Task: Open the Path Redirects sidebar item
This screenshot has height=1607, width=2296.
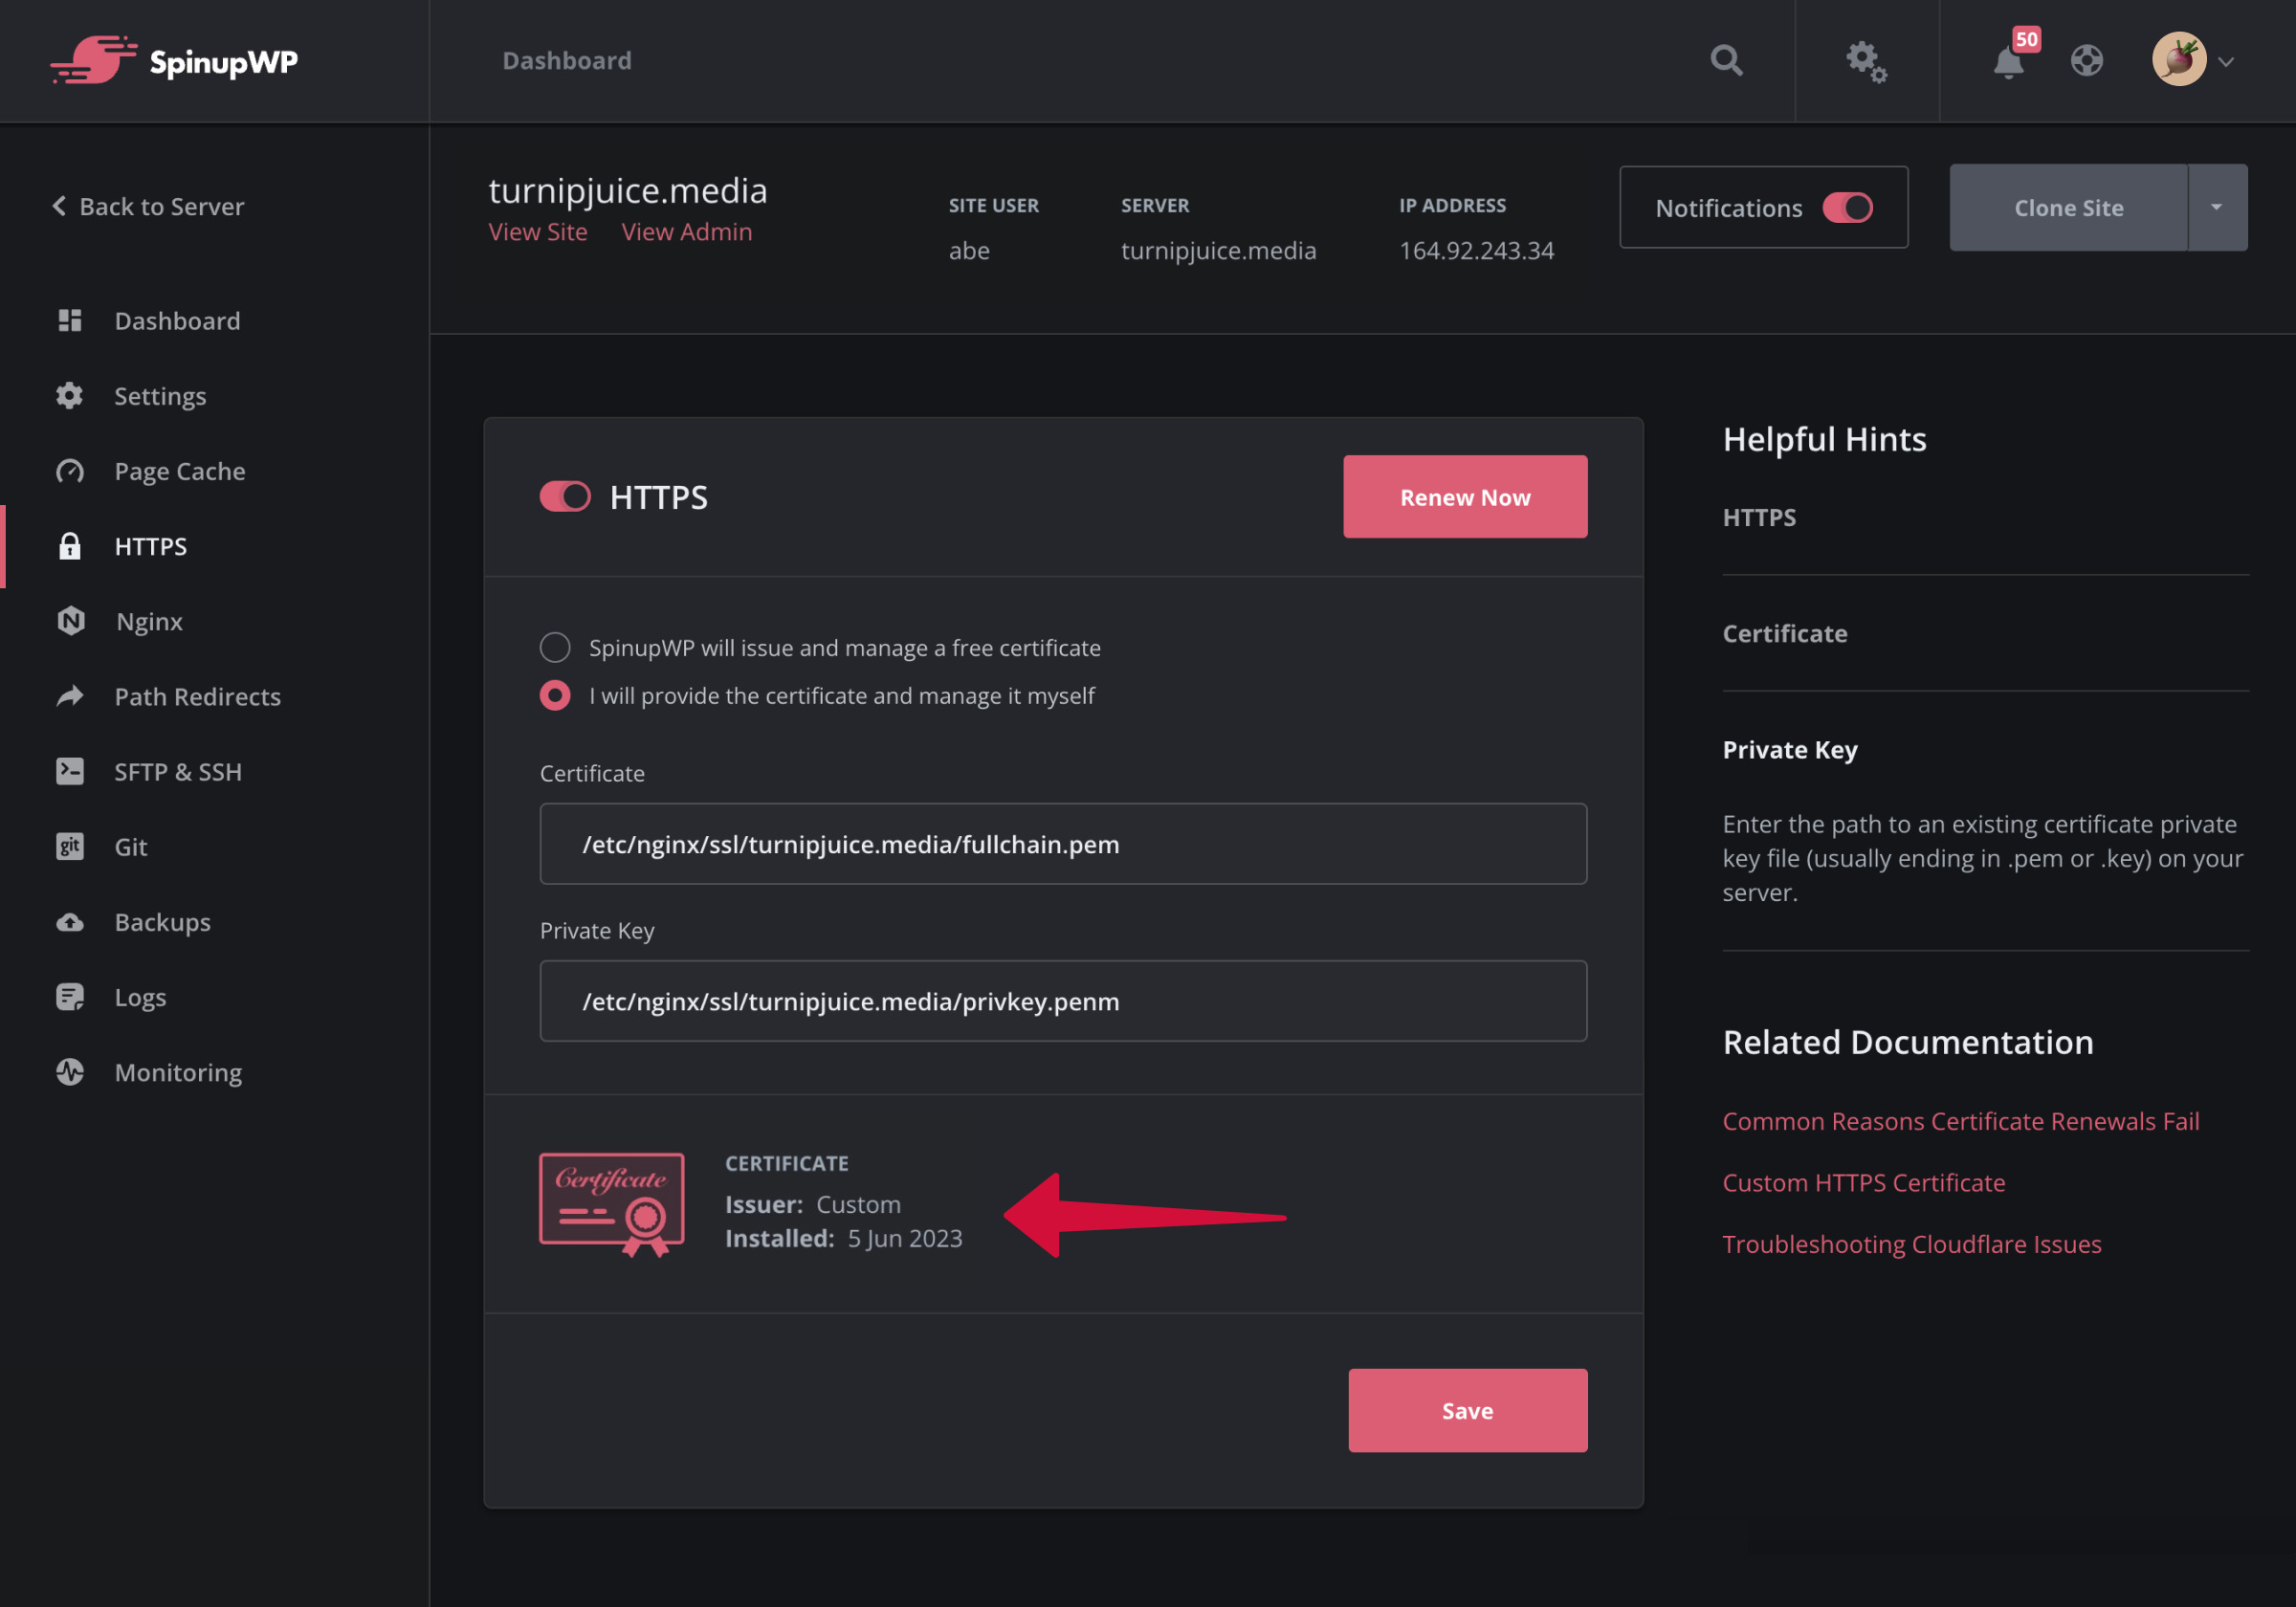Action: (x=198, y=696)
